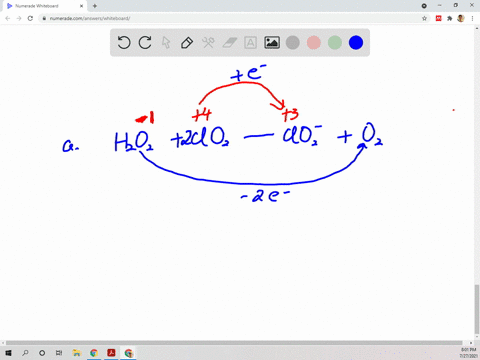Click the vertical page scrollbar
This screenshot has height=360, width=480.
pyautogui.click(x=477, y=309)
